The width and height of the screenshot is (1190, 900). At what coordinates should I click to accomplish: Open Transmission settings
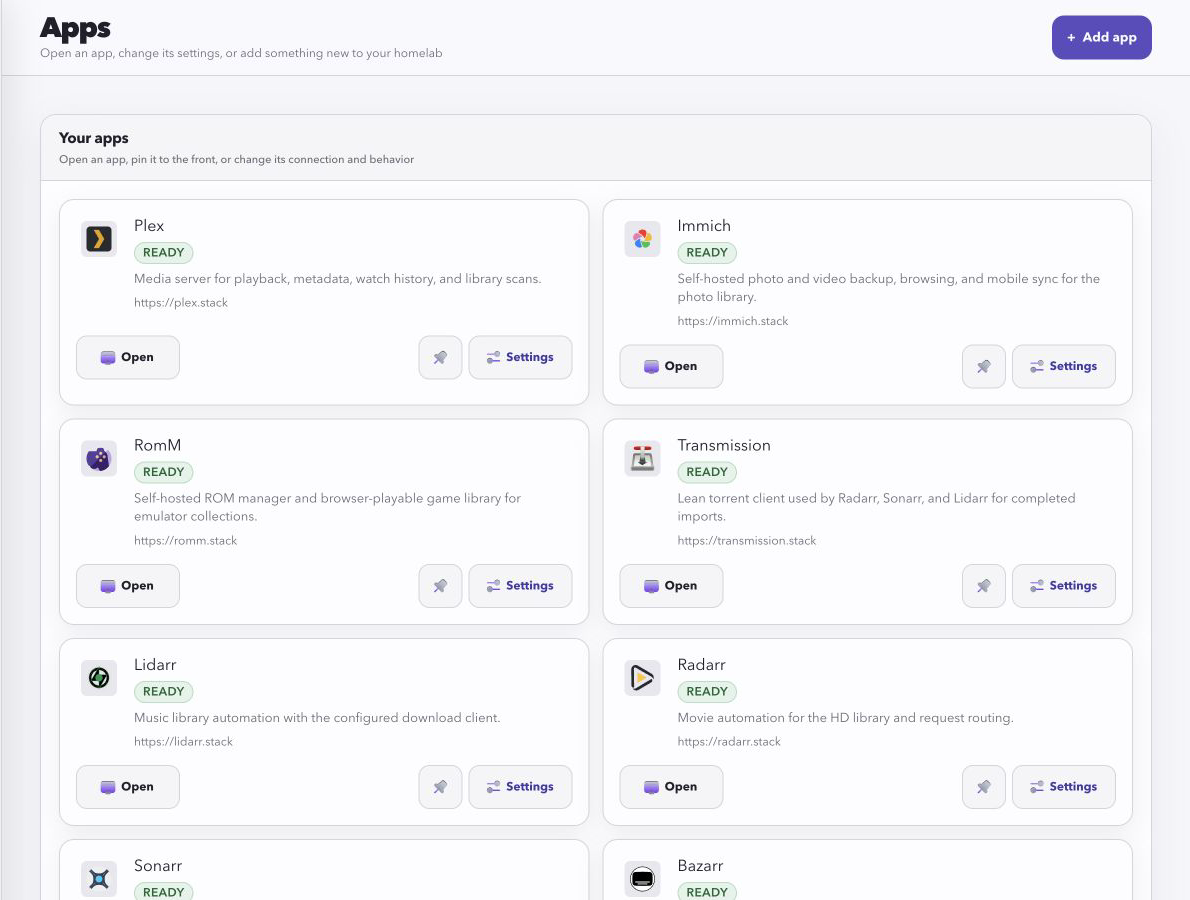click(x=1063, y=586)
